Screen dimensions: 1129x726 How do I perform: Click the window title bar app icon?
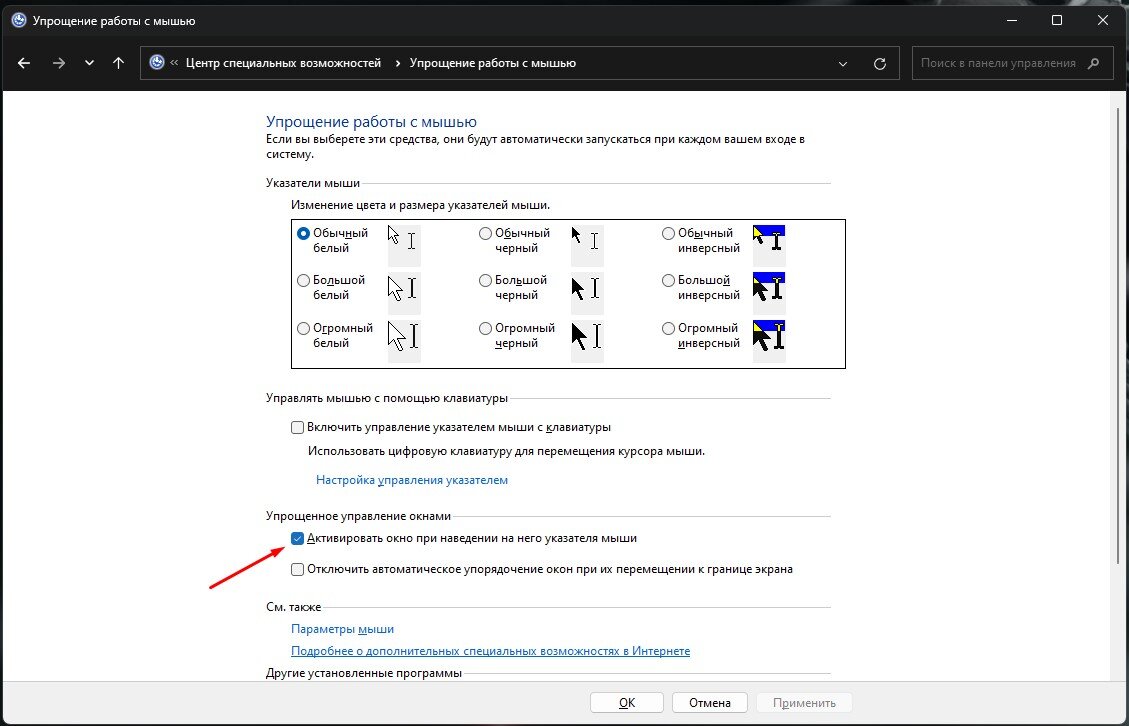19,20
